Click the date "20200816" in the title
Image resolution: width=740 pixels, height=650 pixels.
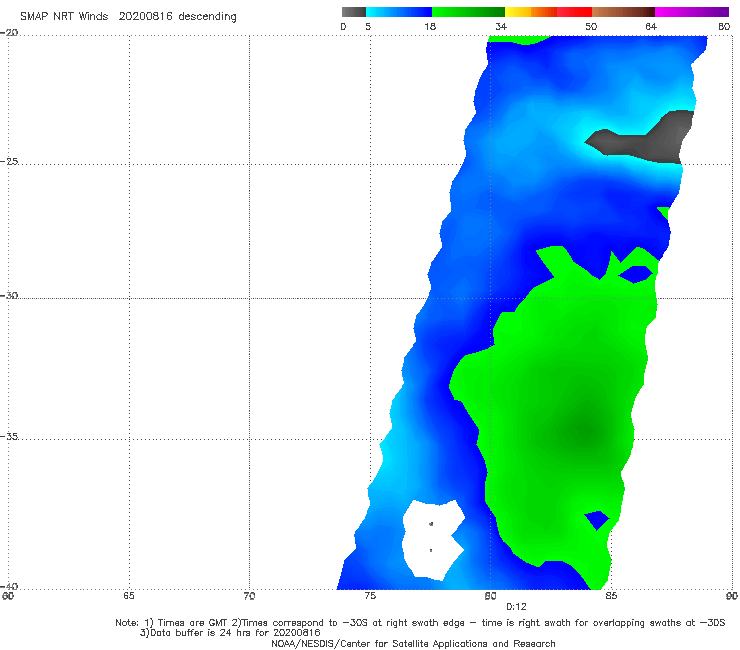[x=145, y=16]
